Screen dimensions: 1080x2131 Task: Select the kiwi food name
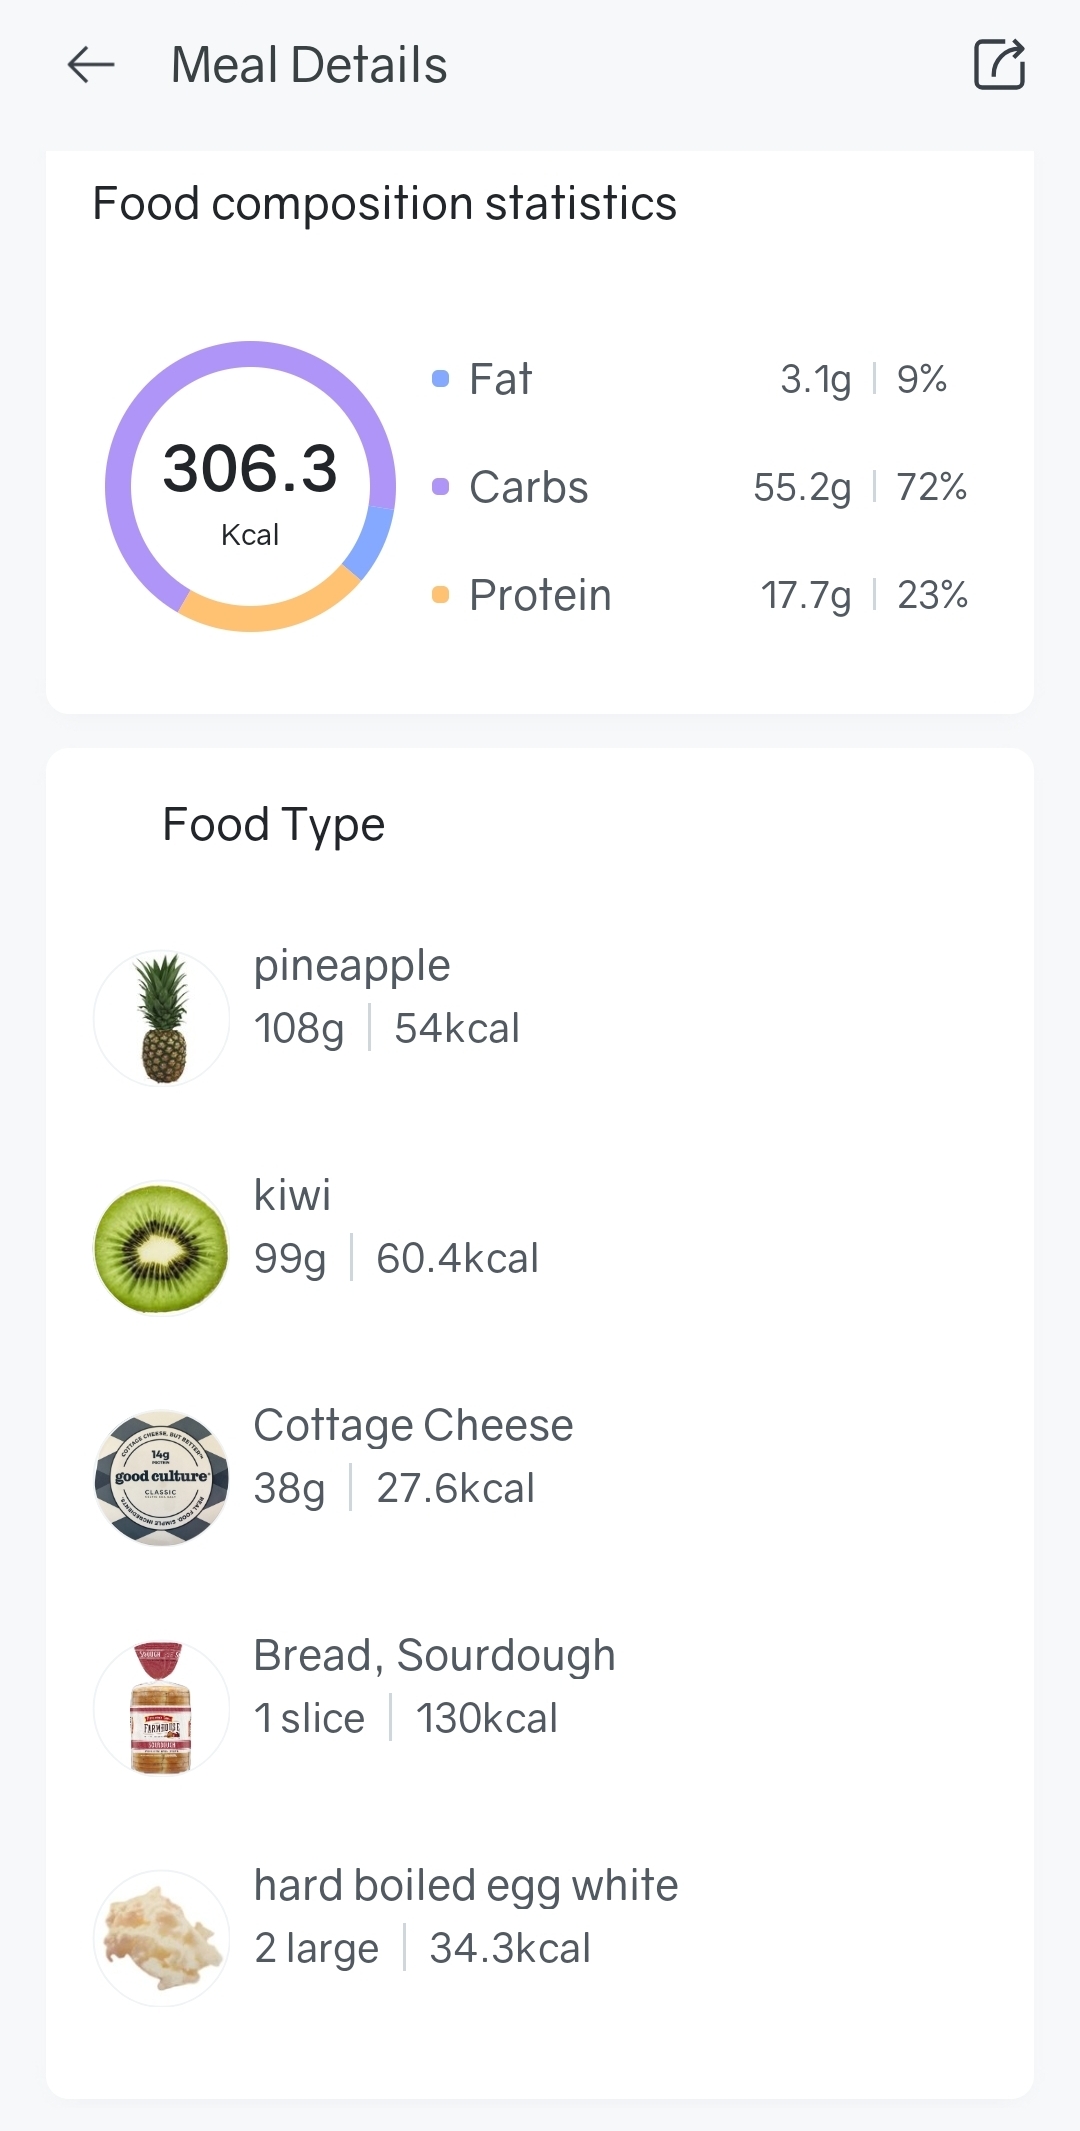click(292, 1196)
